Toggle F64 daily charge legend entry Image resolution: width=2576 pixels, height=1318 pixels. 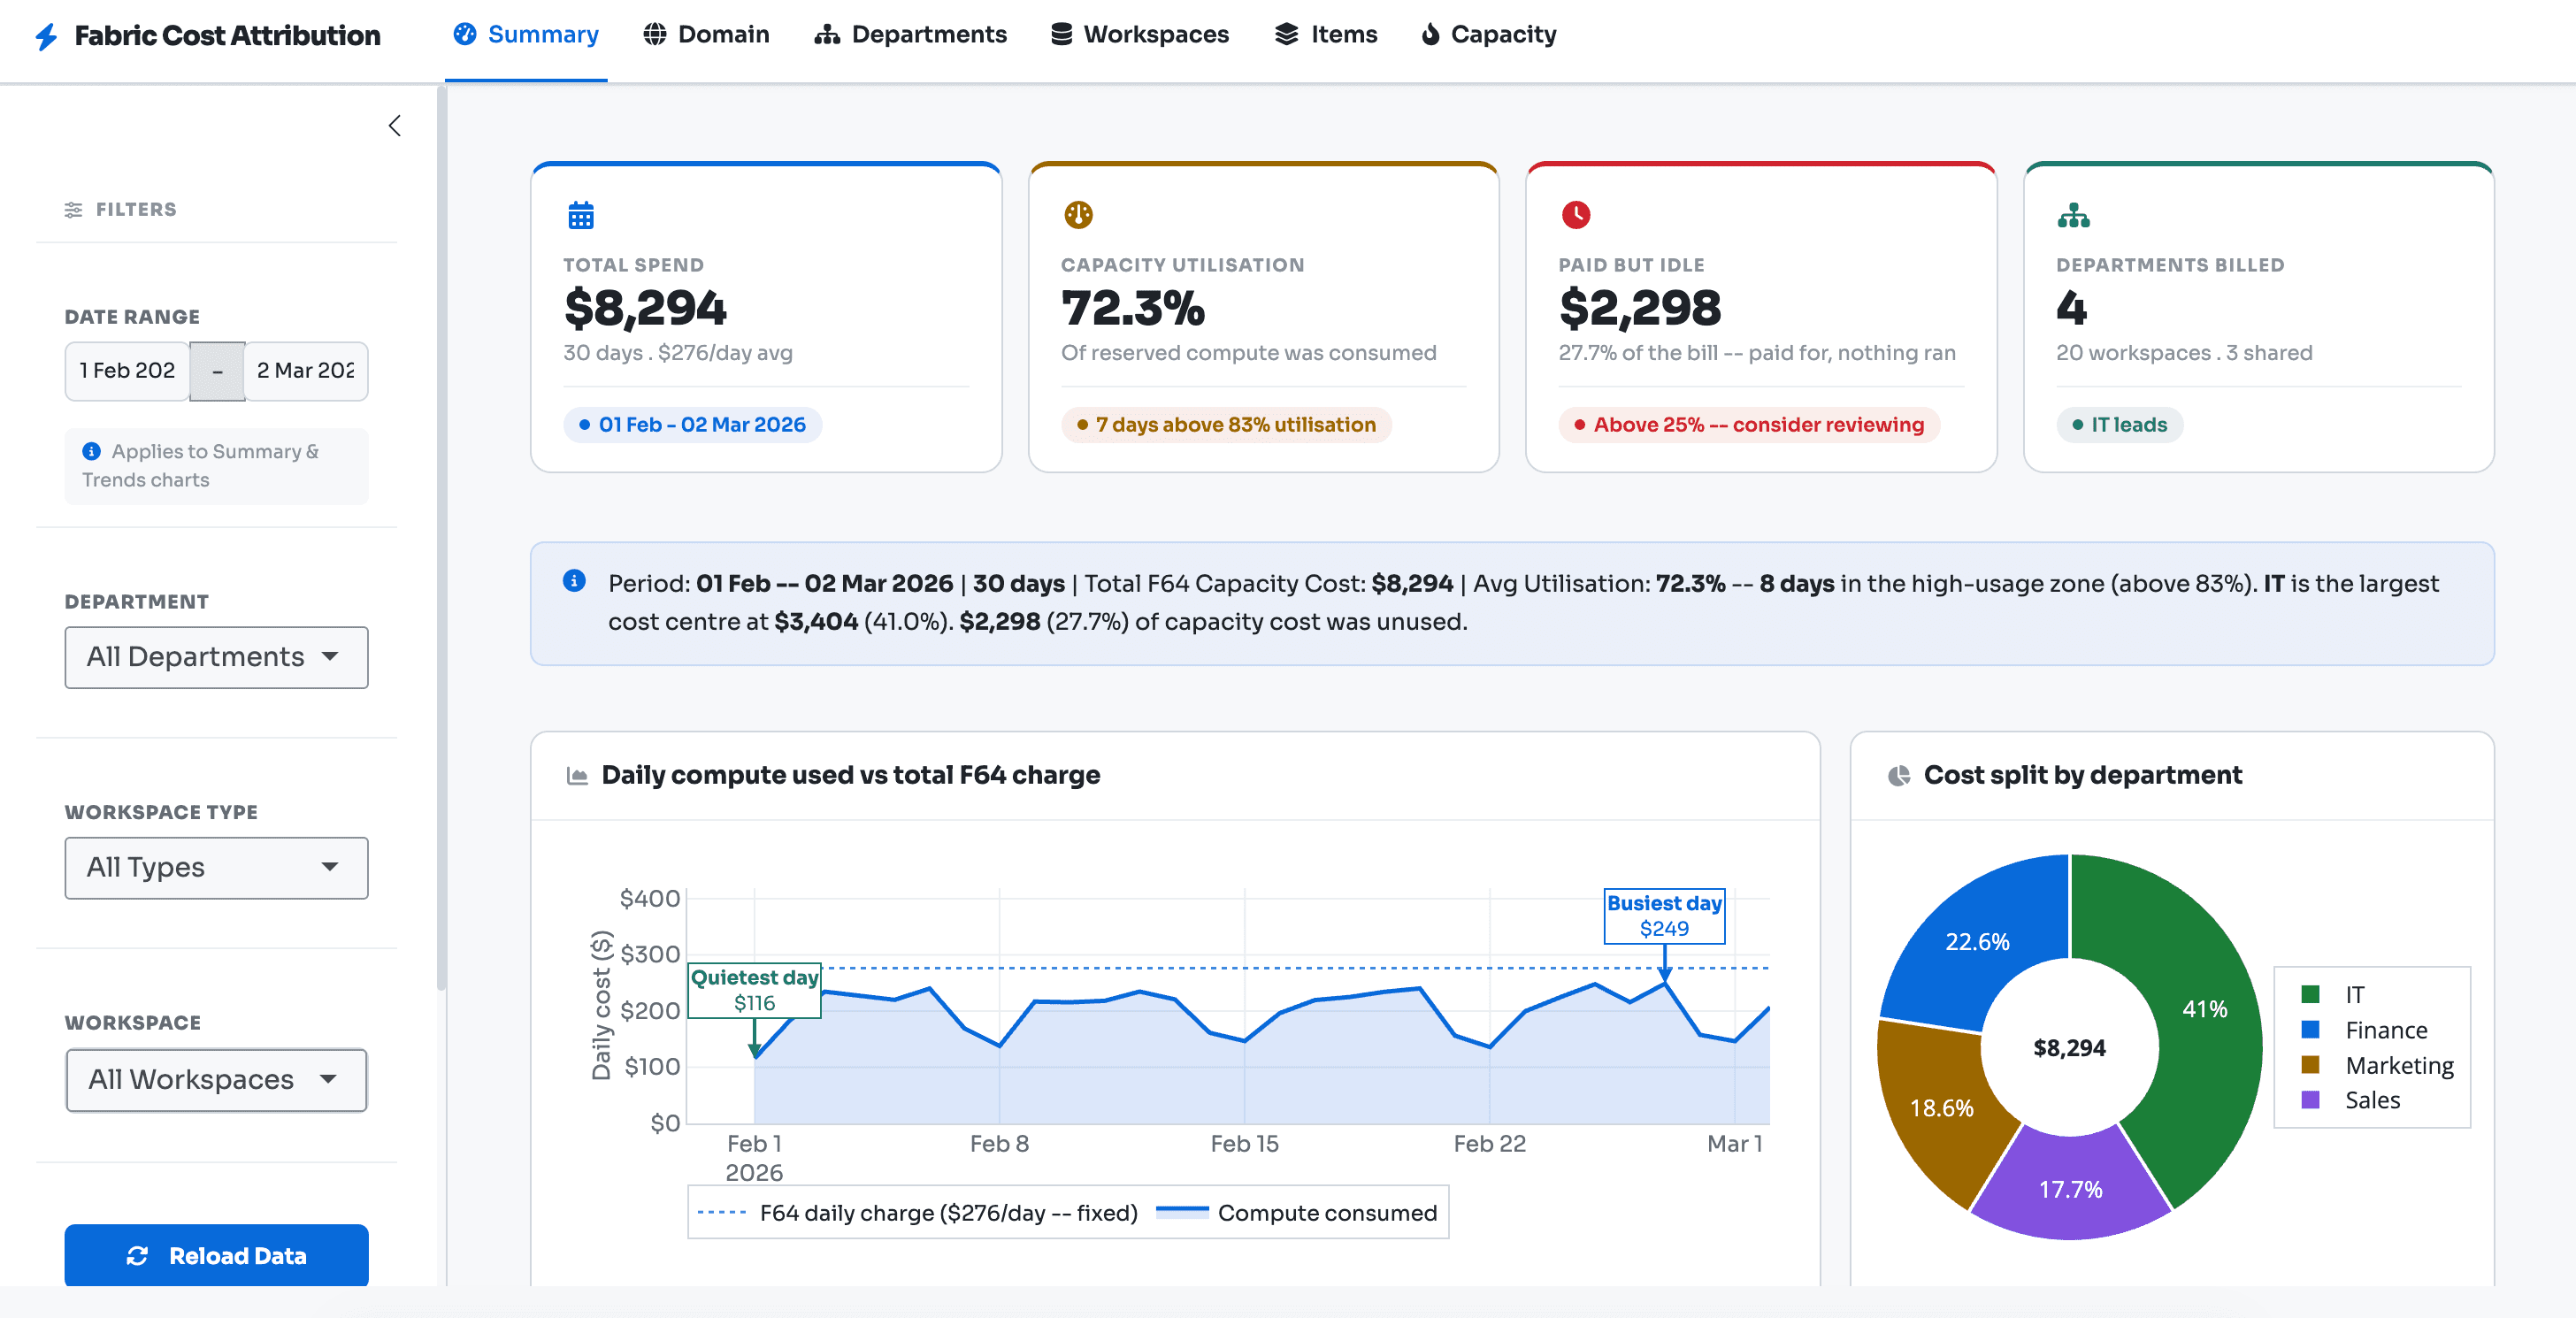tap(918, 1213)
